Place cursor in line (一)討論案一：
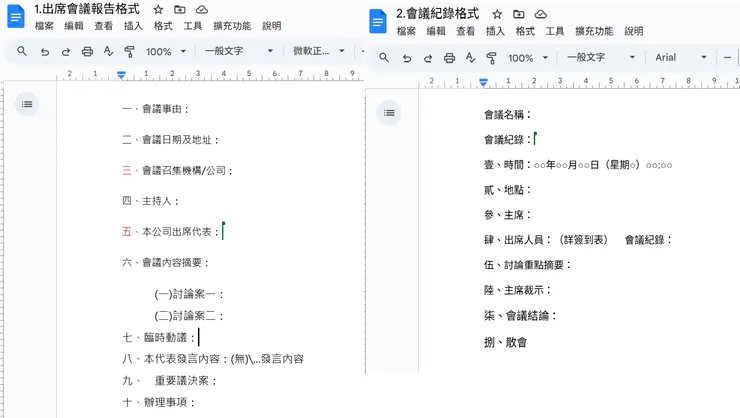Viewport: 740px width, 418px height. 189,294
